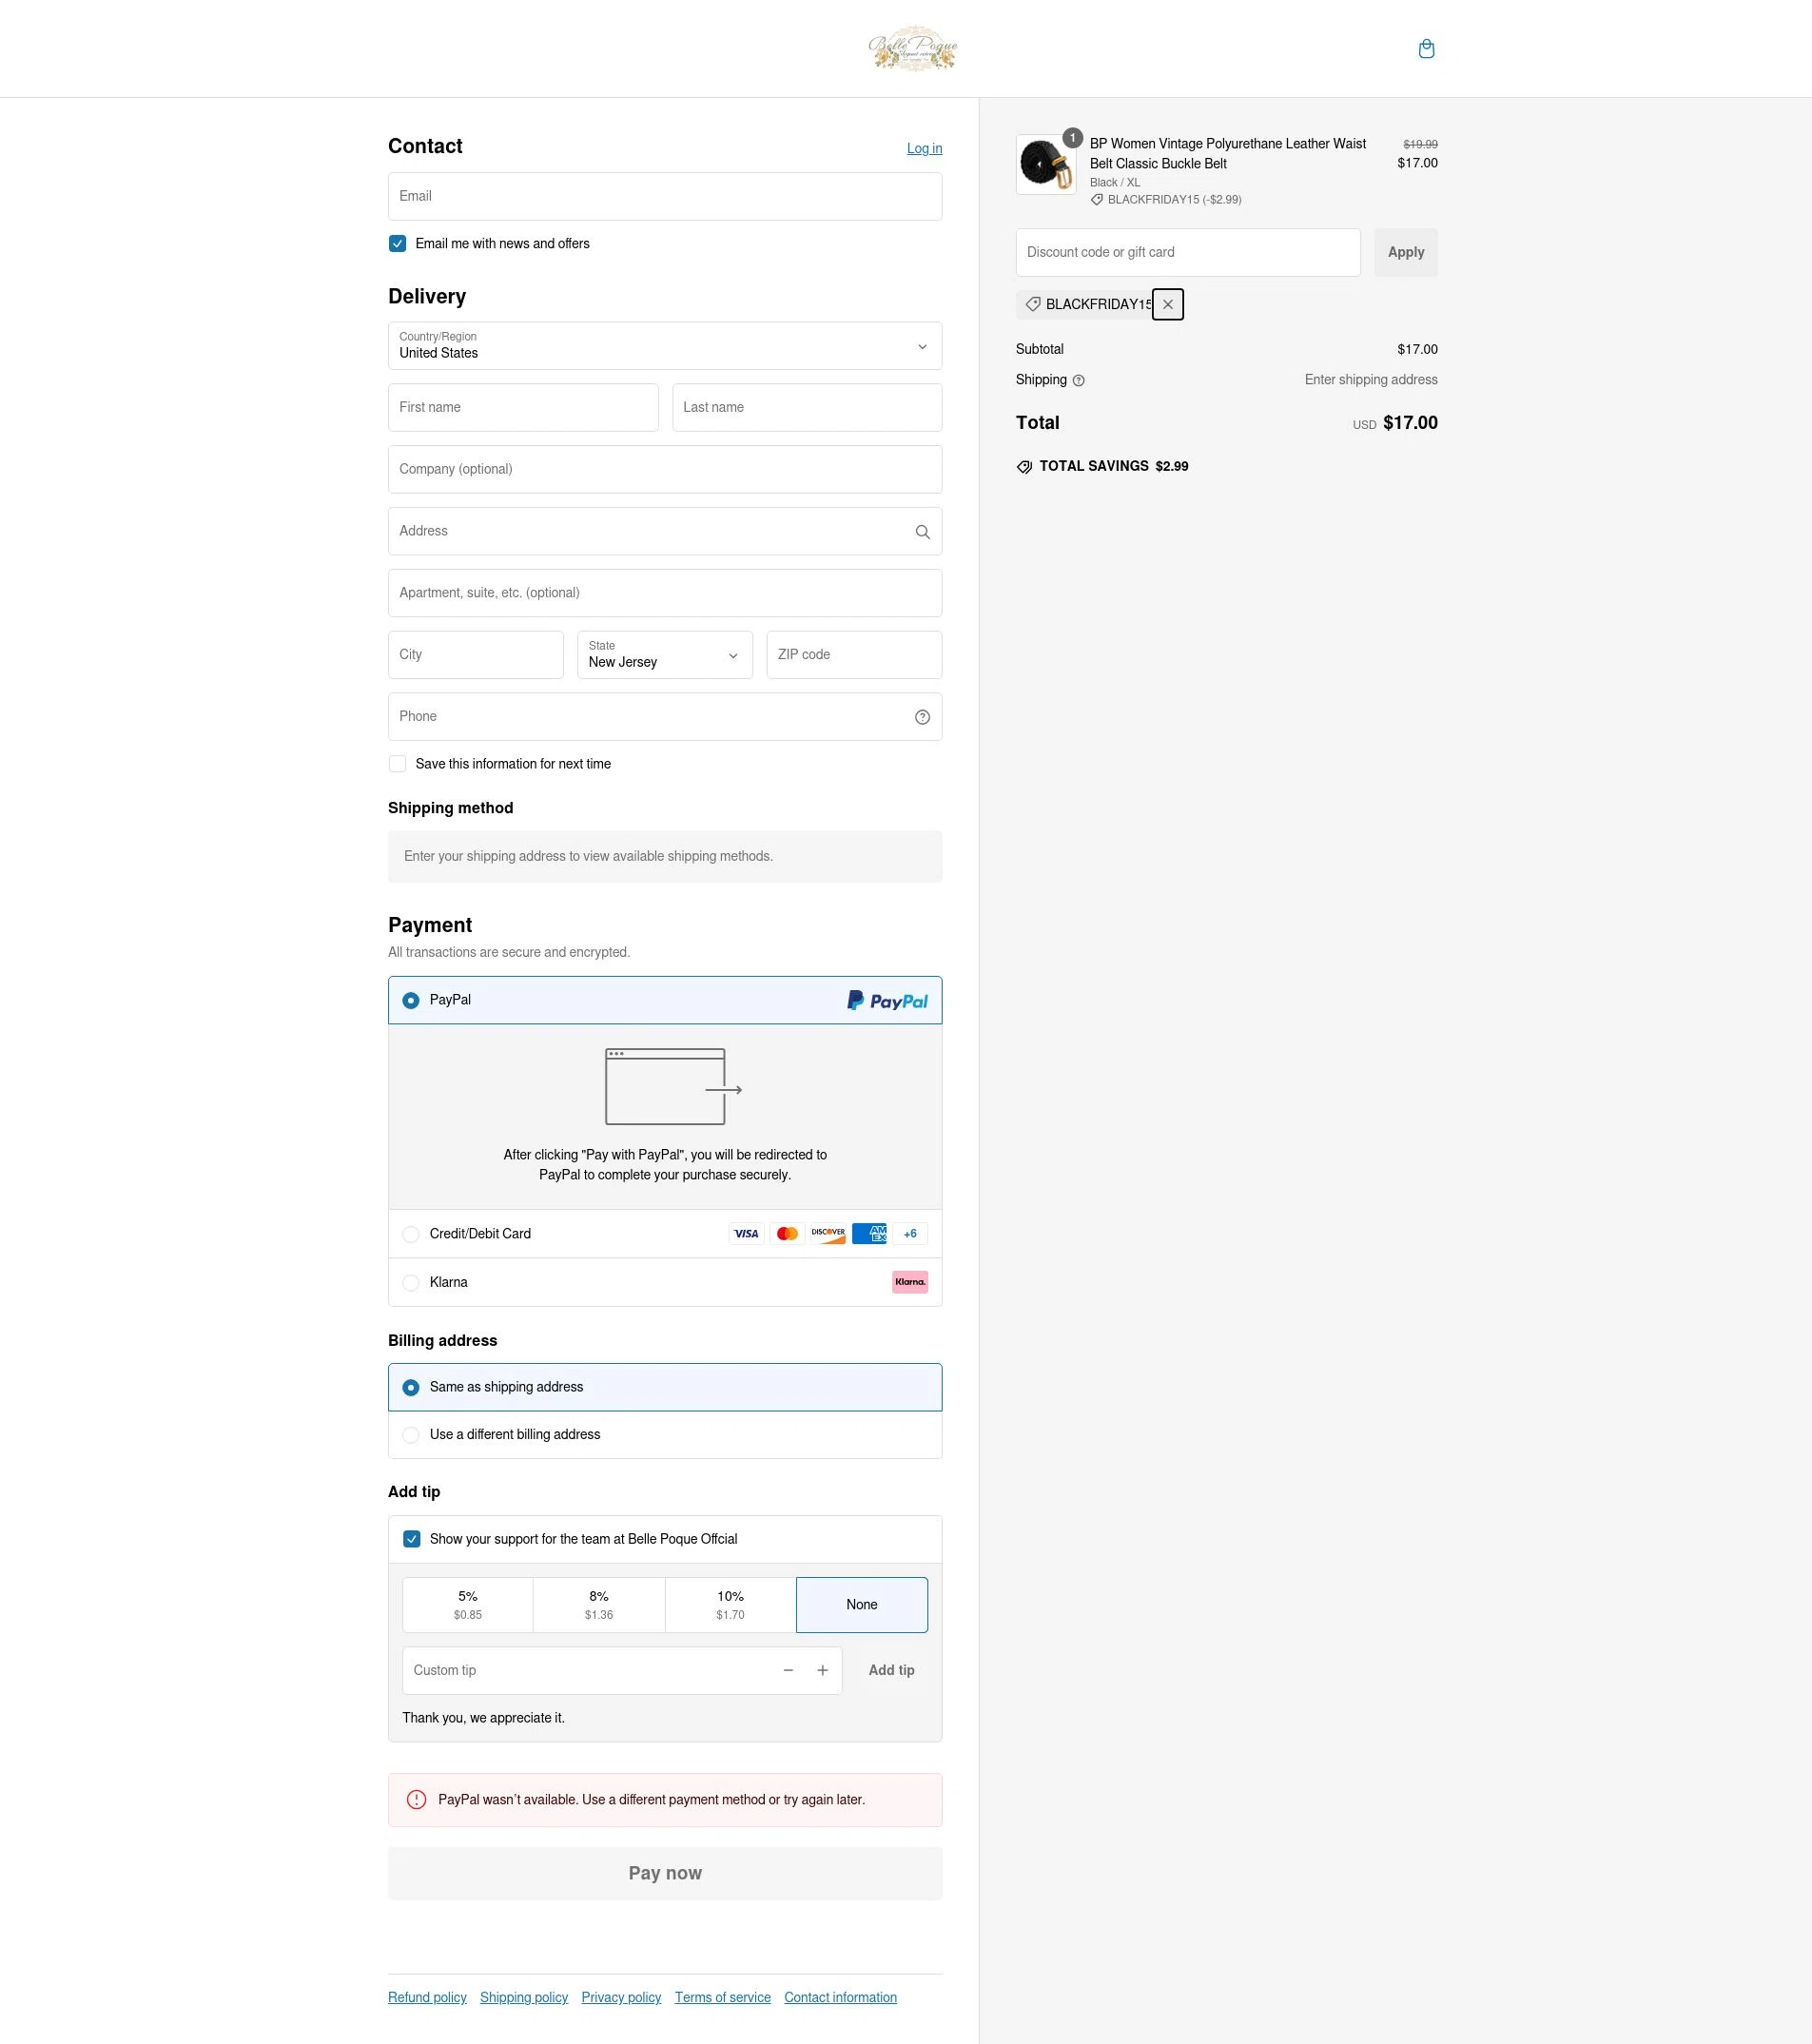Click the discount tag icon in BLACKFRIDAY15 chip

pyautogui.click(x=1033, y=304)
